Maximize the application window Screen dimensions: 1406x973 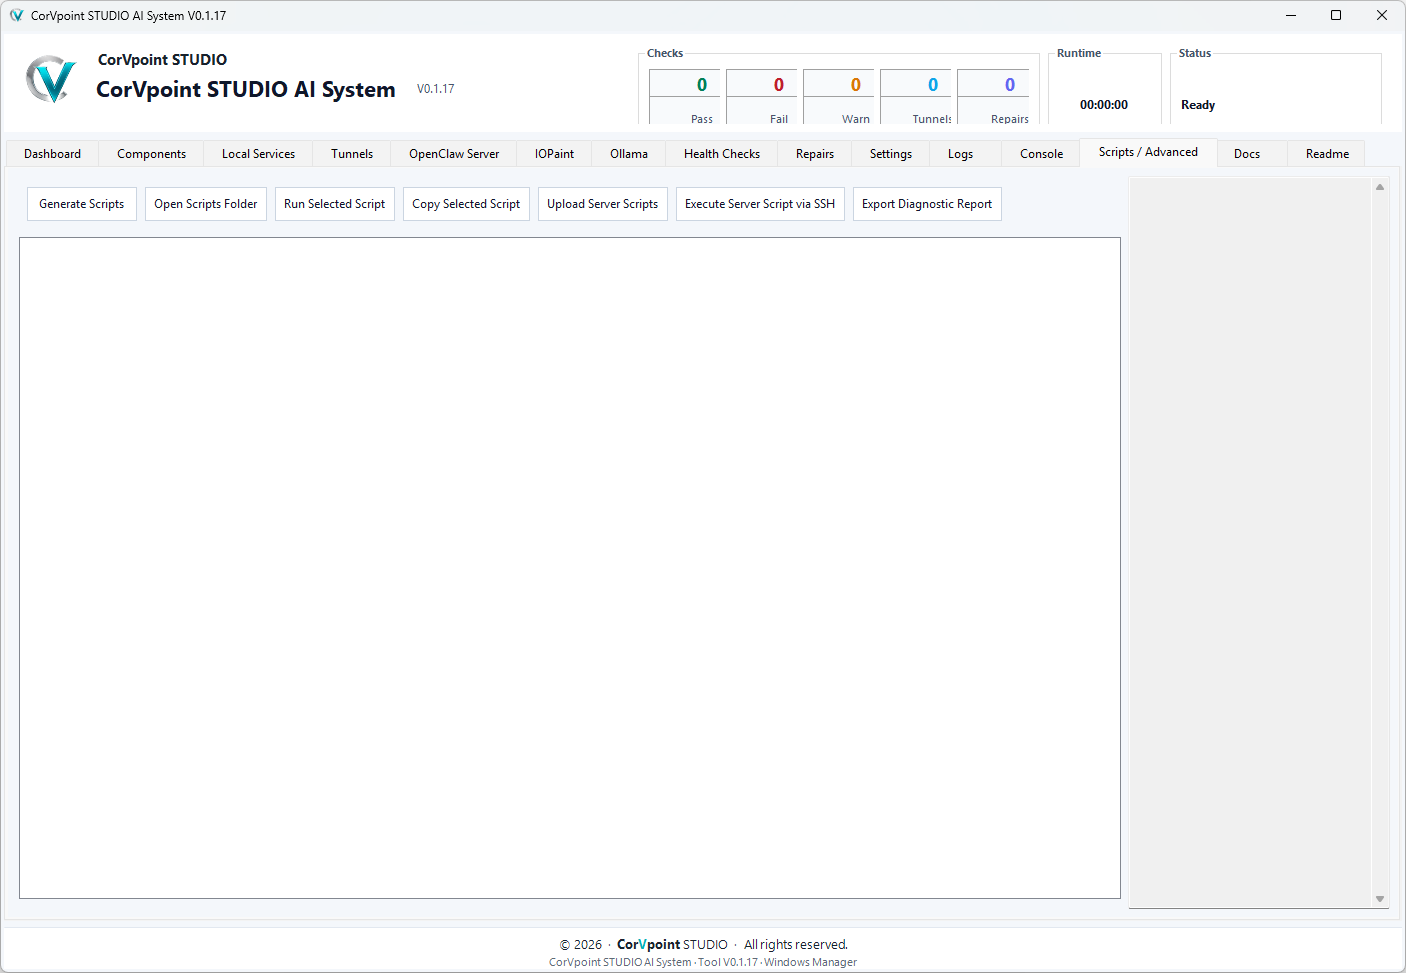coord(1336,15)
